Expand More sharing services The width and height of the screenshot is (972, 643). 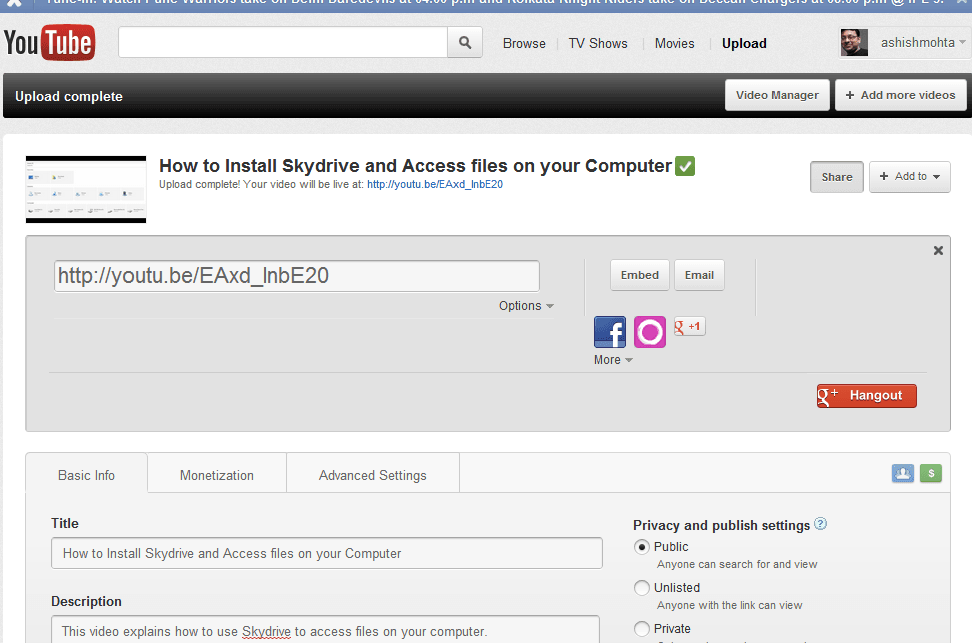pyautogui.click(x=613, y=360)
